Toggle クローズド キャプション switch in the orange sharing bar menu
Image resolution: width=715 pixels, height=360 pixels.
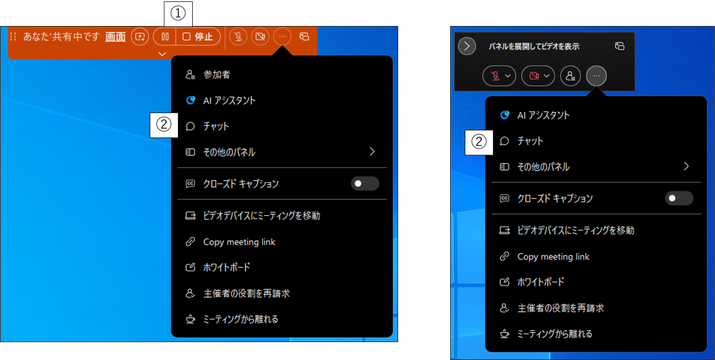pyautogui.click(x=365, y=184)
